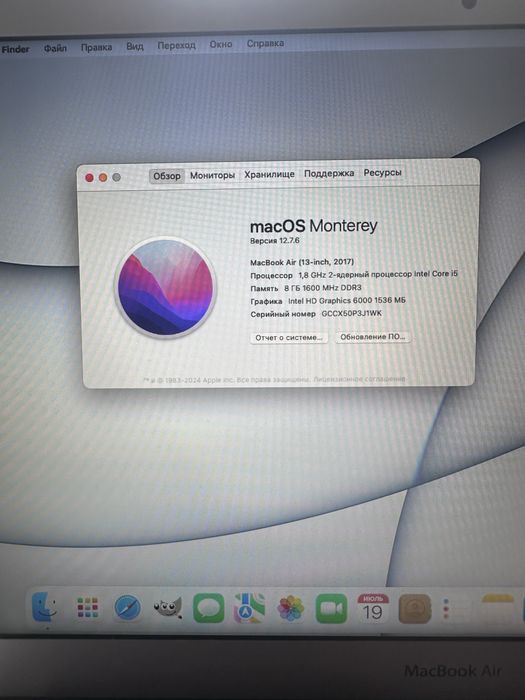This screenshot has width=525, height=700.
Task: Click the Intel HD Graphics 6000 value
Action: click(x=347, y=300)
